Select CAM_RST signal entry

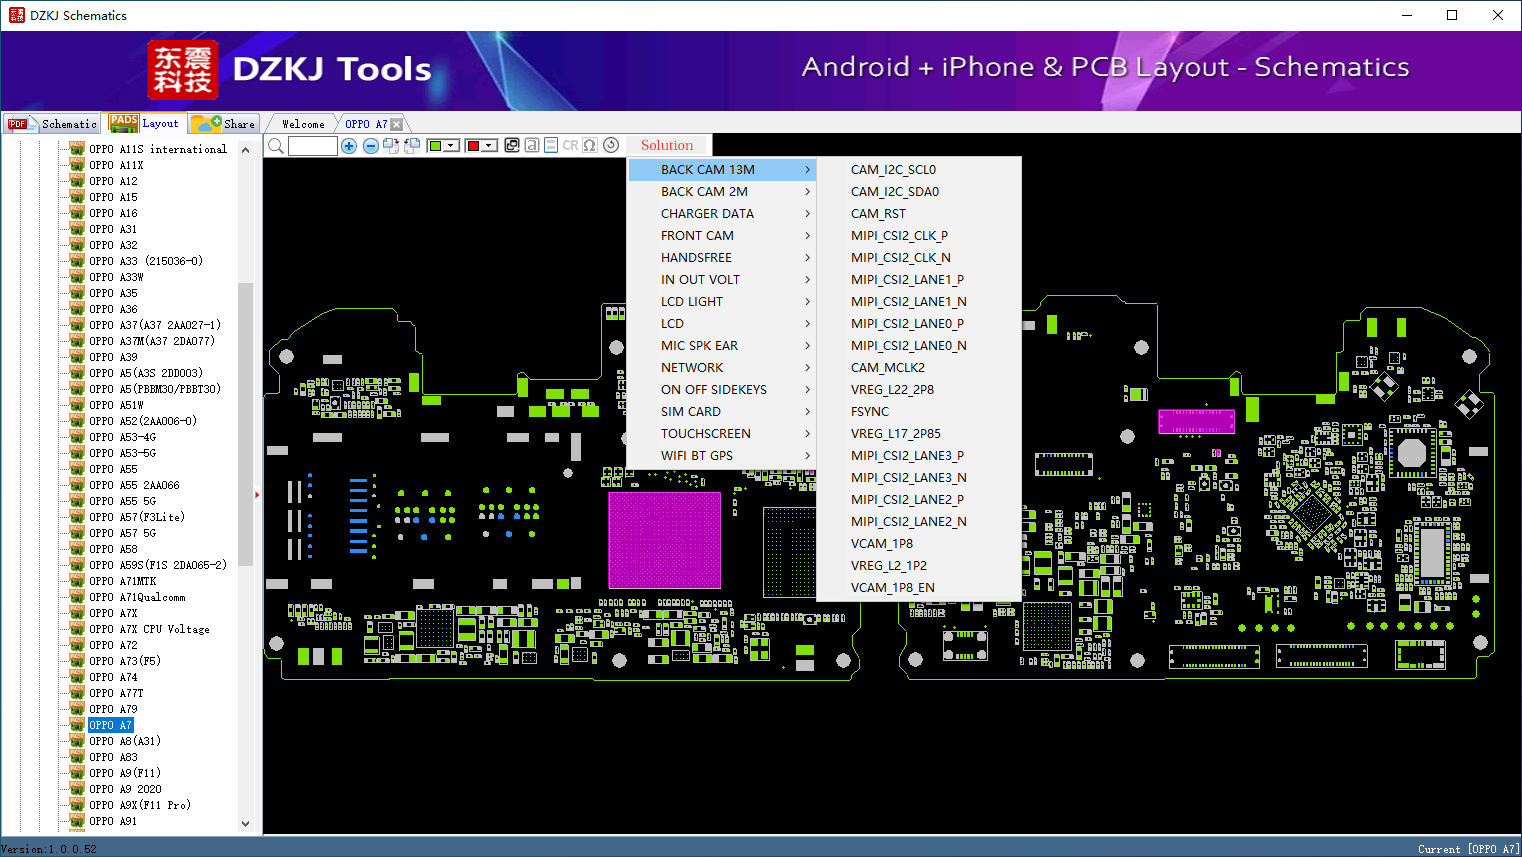pyautogui.click(x=919, y=214)
